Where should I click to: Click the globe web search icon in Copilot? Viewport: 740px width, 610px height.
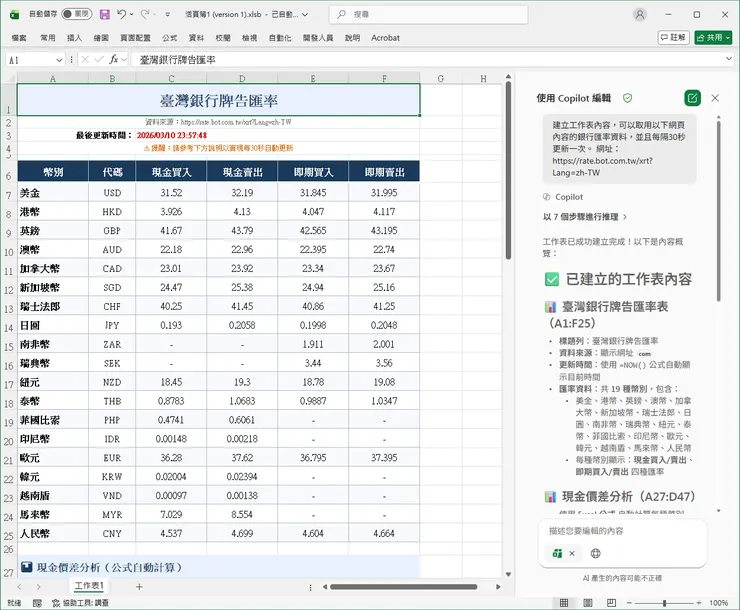coord(596,554)
